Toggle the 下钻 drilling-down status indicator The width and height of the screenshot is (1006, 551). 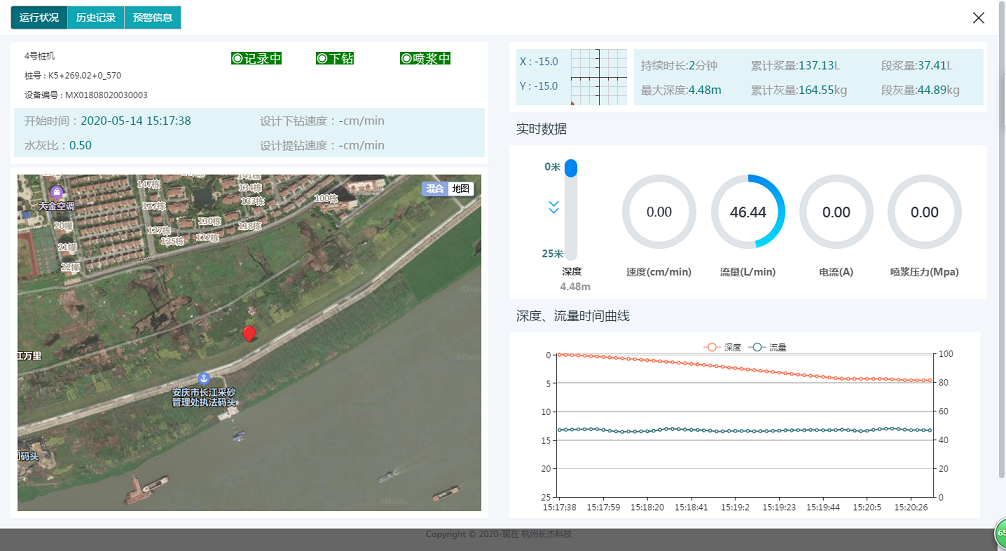tap(335, 59)
